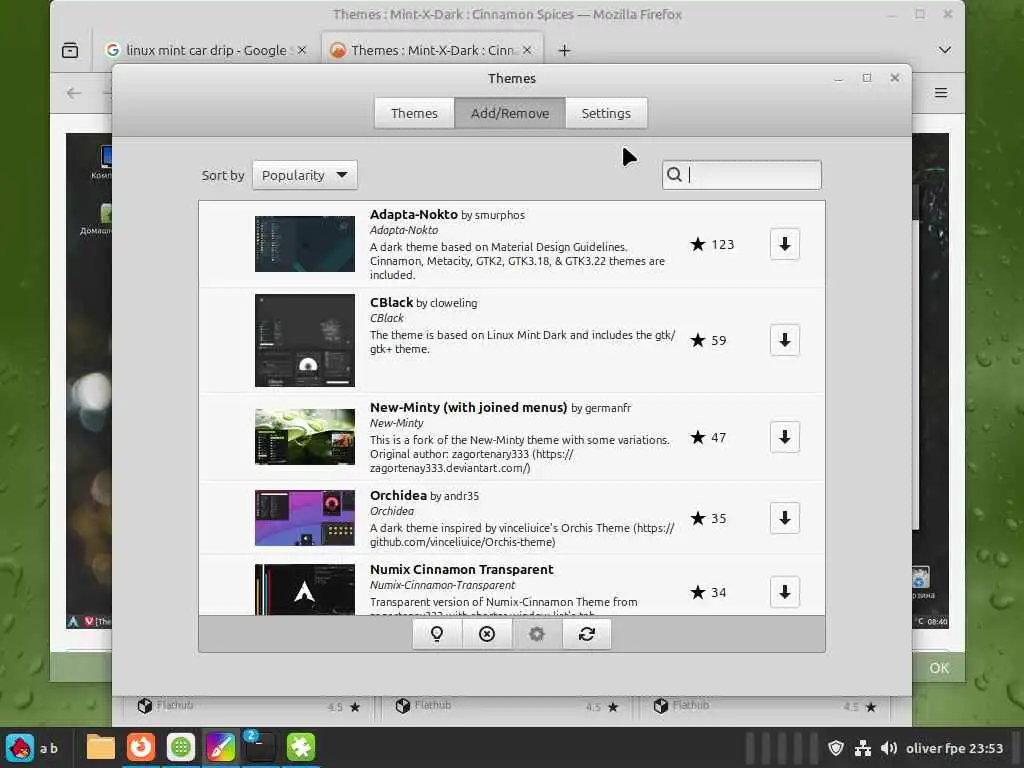Download the Orchidea theme
The height and width of the screenshot is (768, 1024).
tap(784, 518)
